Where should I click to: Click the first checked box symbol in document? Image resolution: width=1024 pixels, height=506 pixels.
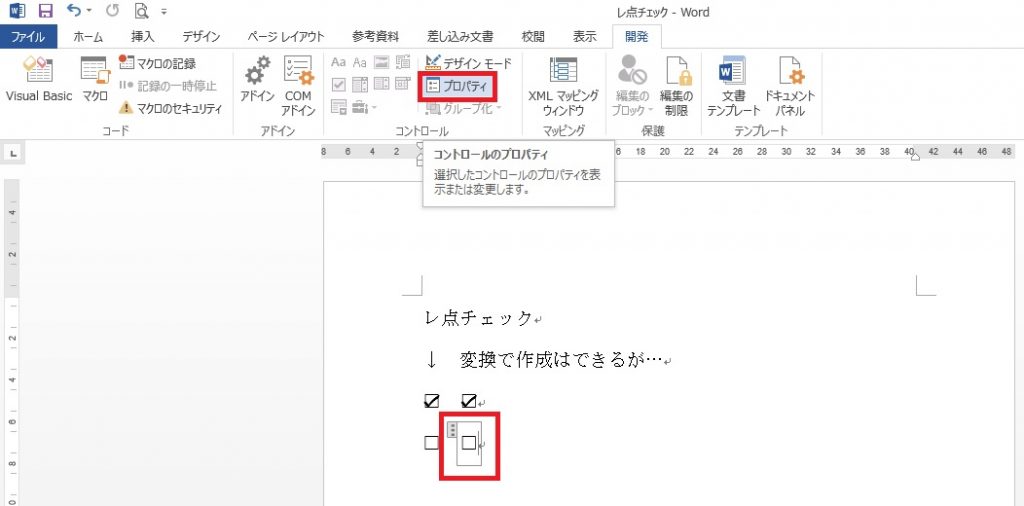tap(432, 401)
